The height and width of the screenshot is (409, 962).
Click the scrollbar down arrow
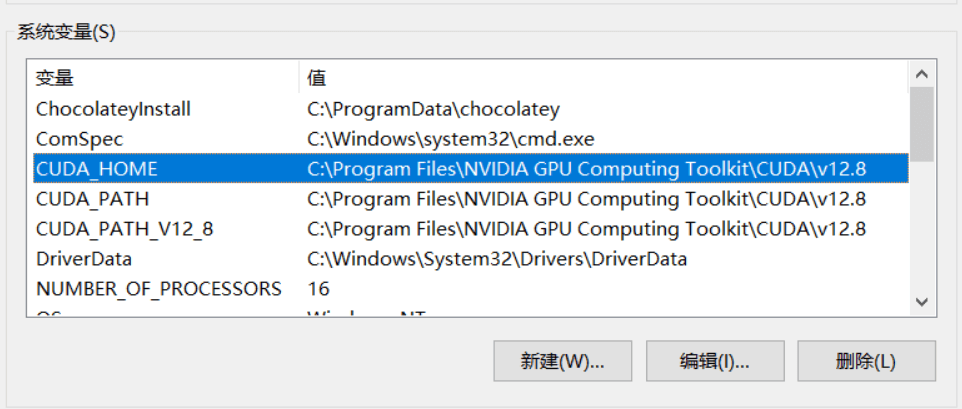click(x=922, y=302)
